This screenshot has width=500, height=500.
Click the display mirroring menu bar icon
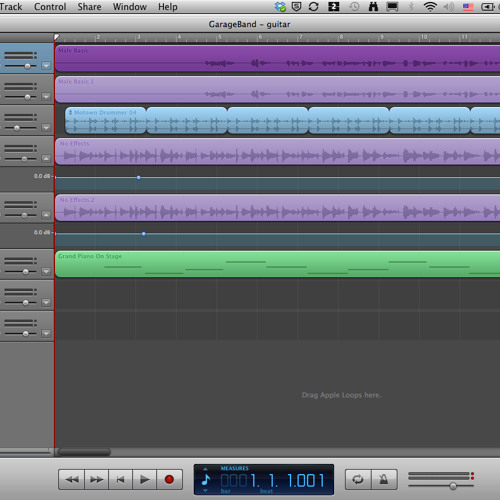pyautogui.click(x=392, y=7)
